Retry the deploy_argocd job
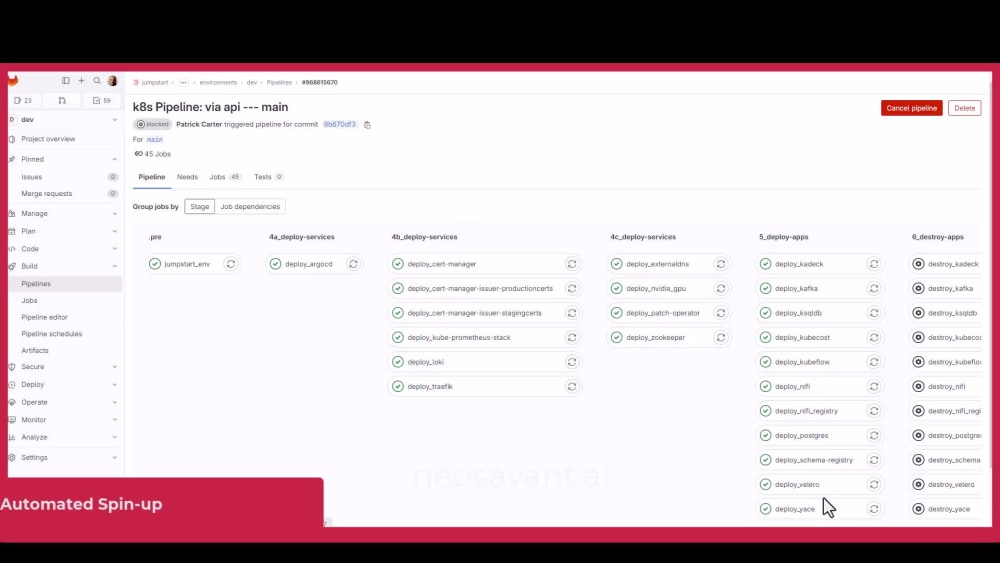 pyautogui.click(x=353, y=264)
